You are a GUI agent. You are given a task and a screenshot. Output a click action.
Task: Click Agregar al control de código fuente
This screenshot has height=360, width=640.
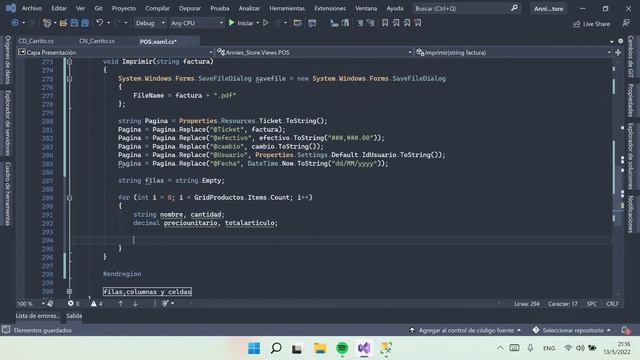(x=465, y=330)
